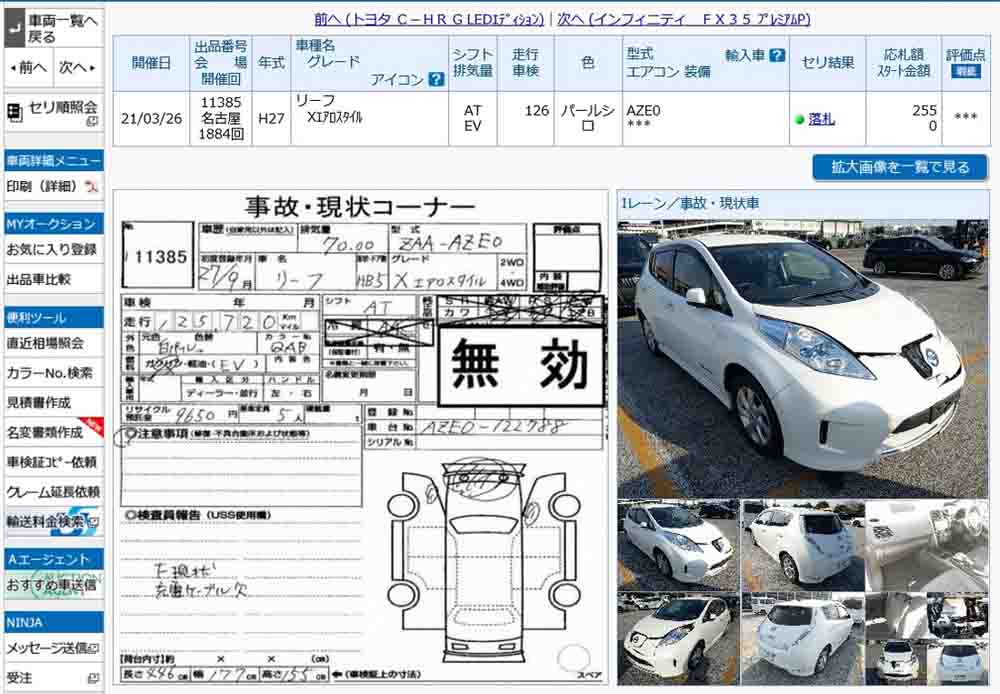The height and width of the screenshot is (694, 1000).
Task: Open 輸送料金検索 tool
Action: (x=46, y=521)
